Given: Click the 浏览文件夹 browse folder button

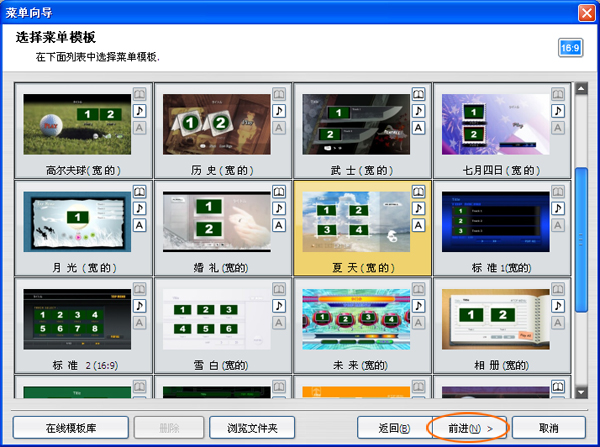Looking at the screenshot, I should (252, 428).
